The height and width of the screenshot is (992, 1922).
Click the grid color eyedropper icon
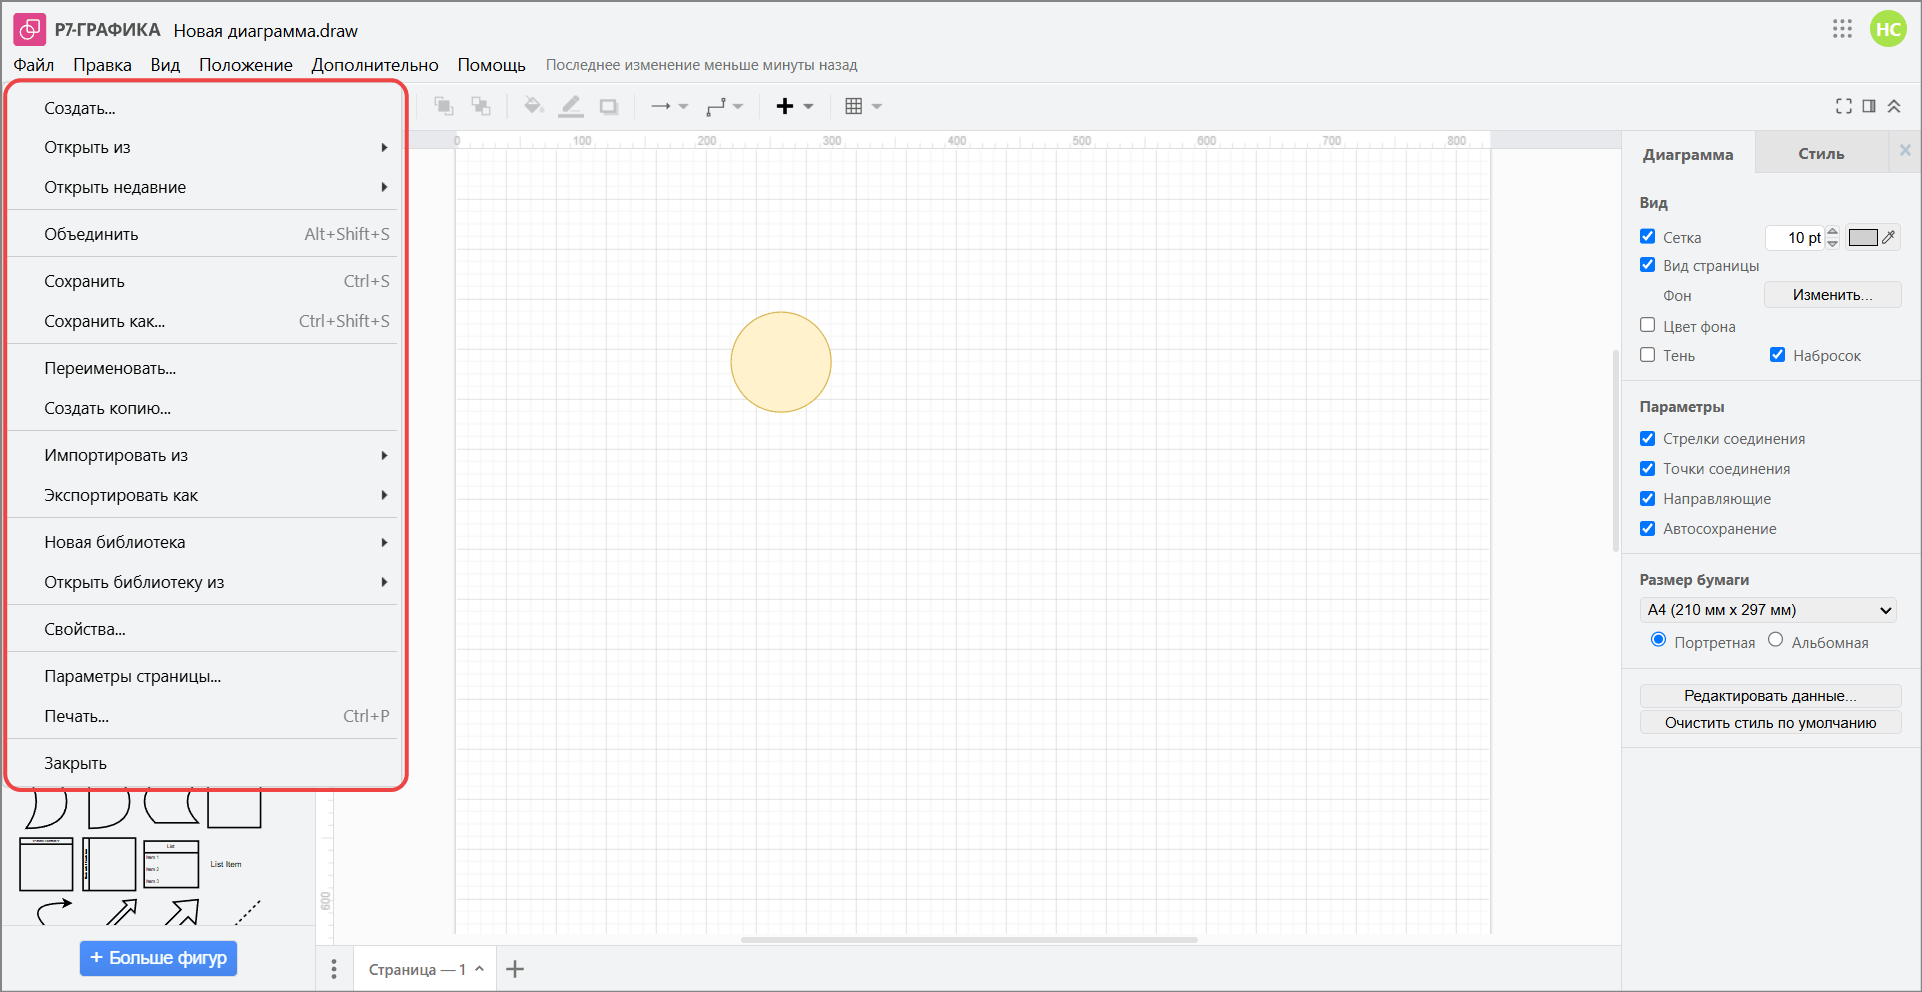click(1888, 237)
